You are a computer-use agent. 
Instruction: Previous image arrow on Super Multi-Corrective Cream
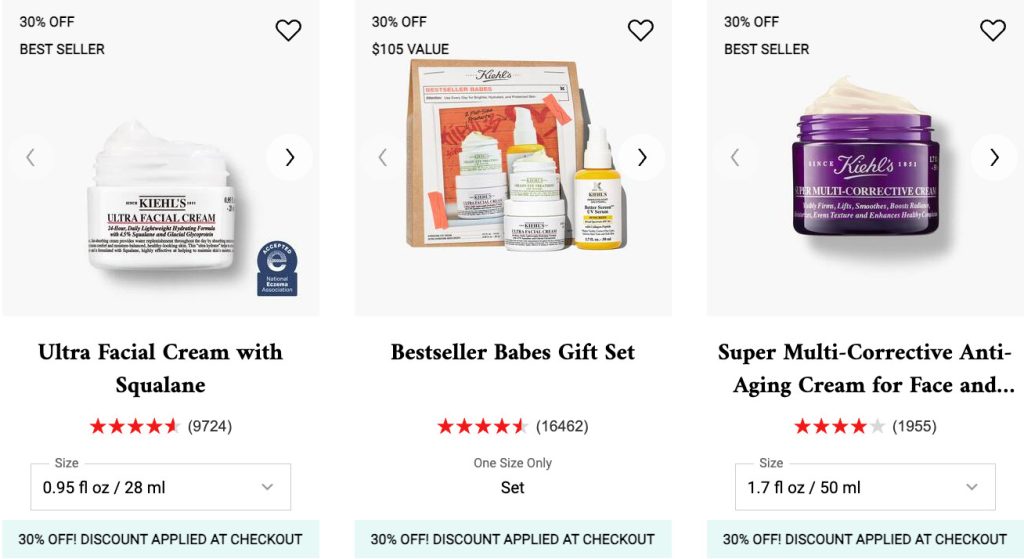(x=735, y=157)
